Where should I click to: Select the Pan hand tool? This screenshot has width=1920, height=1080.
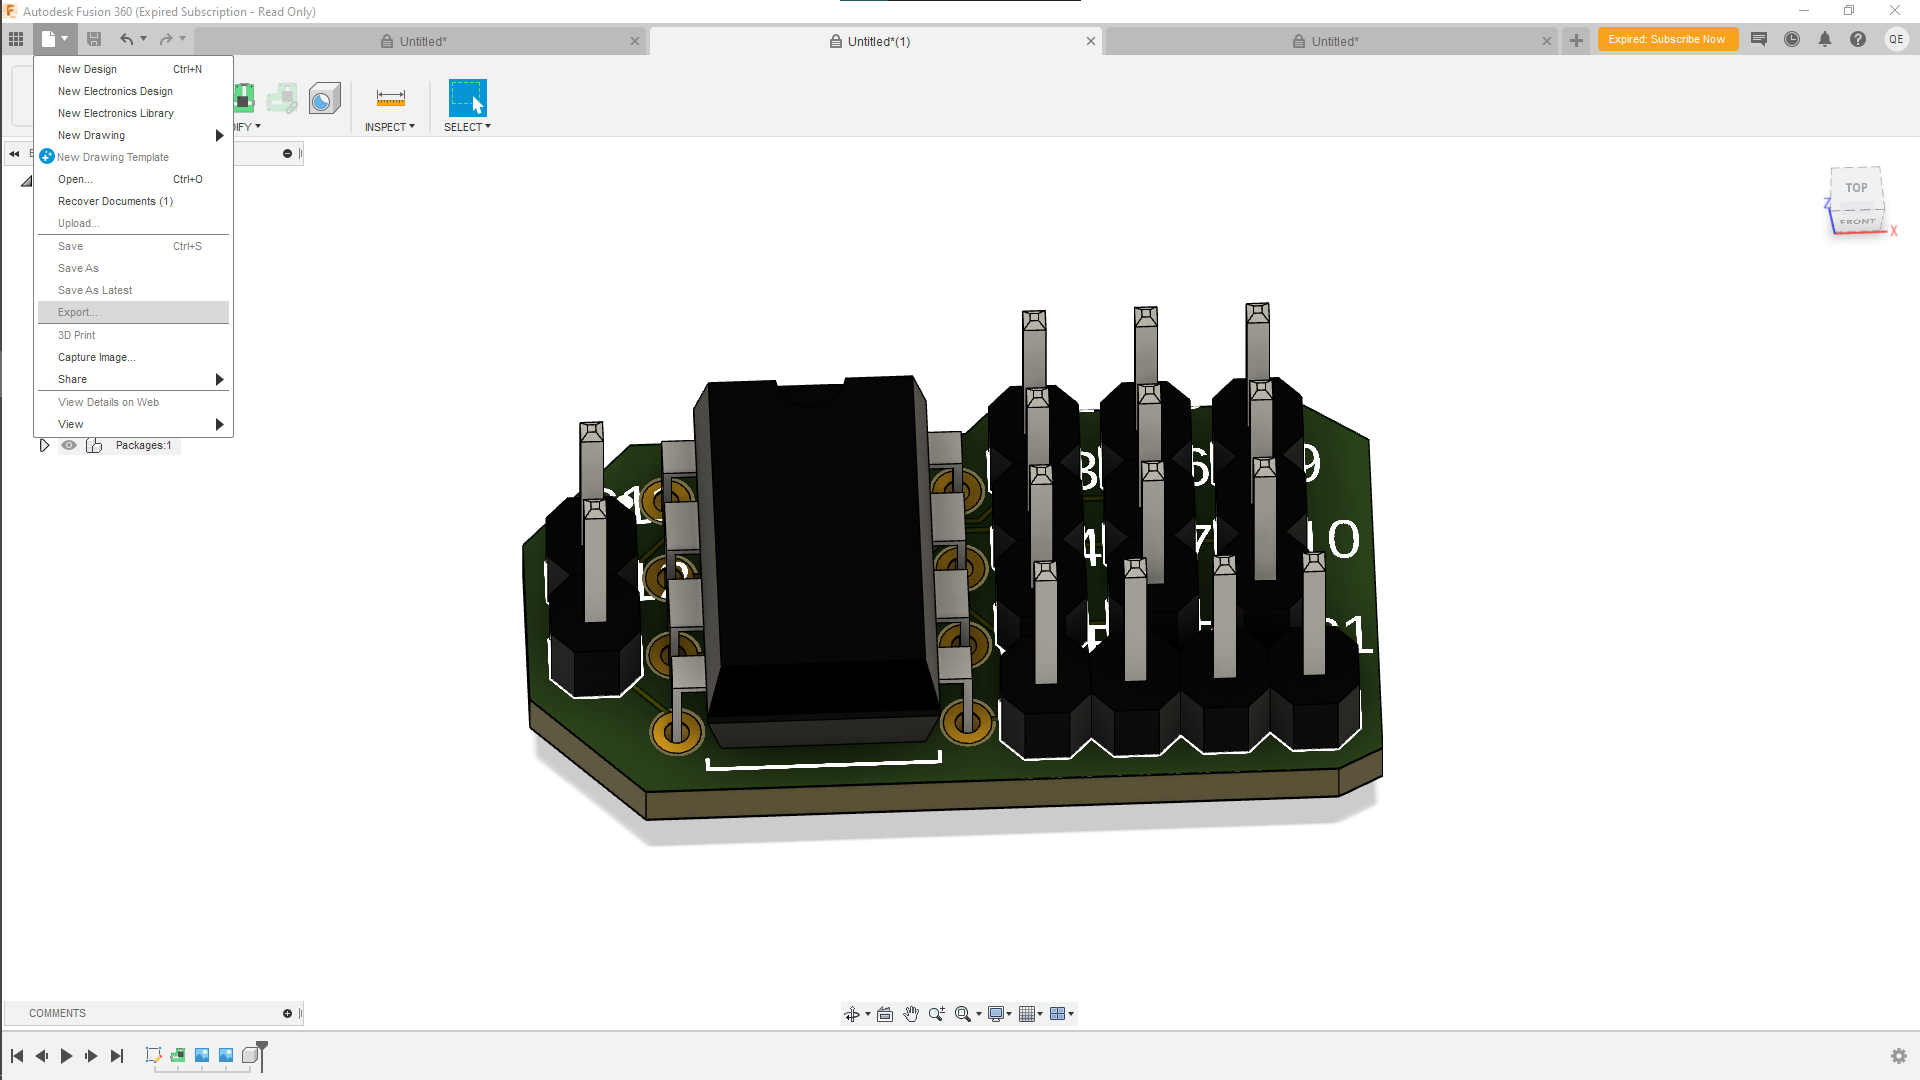(911, 1014)
